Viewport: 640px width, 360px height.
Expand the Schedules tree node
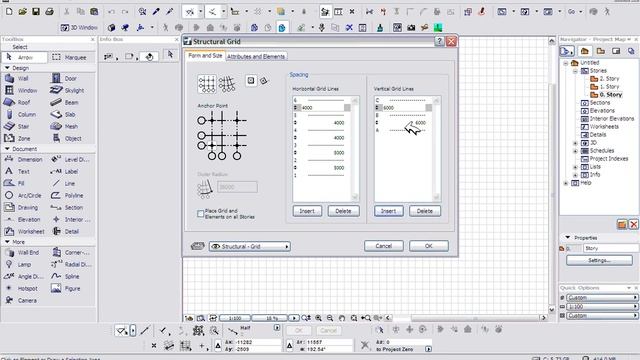[x=575, y=151]
